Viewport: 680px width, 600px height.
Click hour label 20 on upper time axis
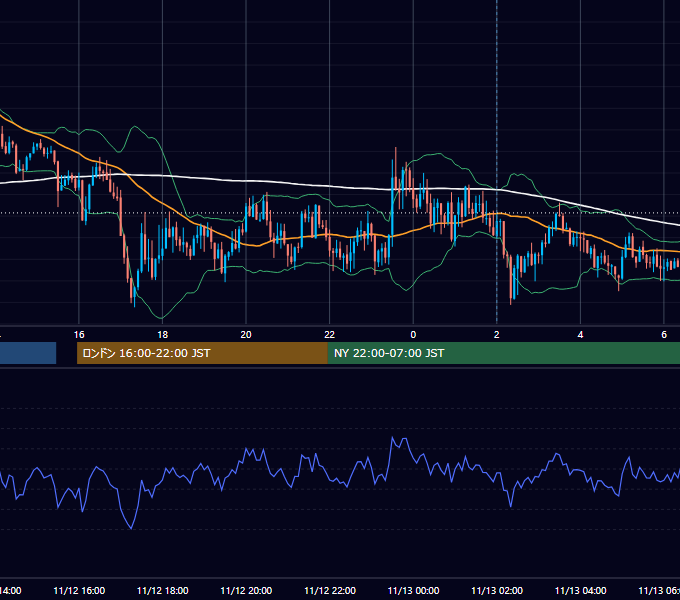[x=246, y=335]
